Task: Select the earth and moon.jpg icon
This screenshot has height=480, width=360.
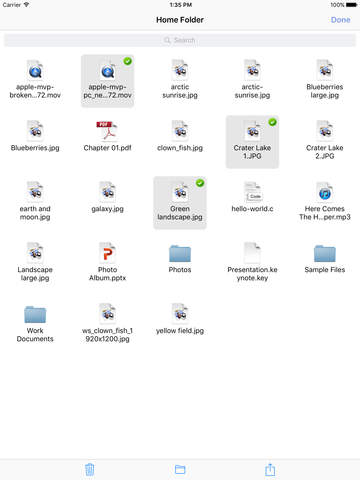Action: (35, 192)
